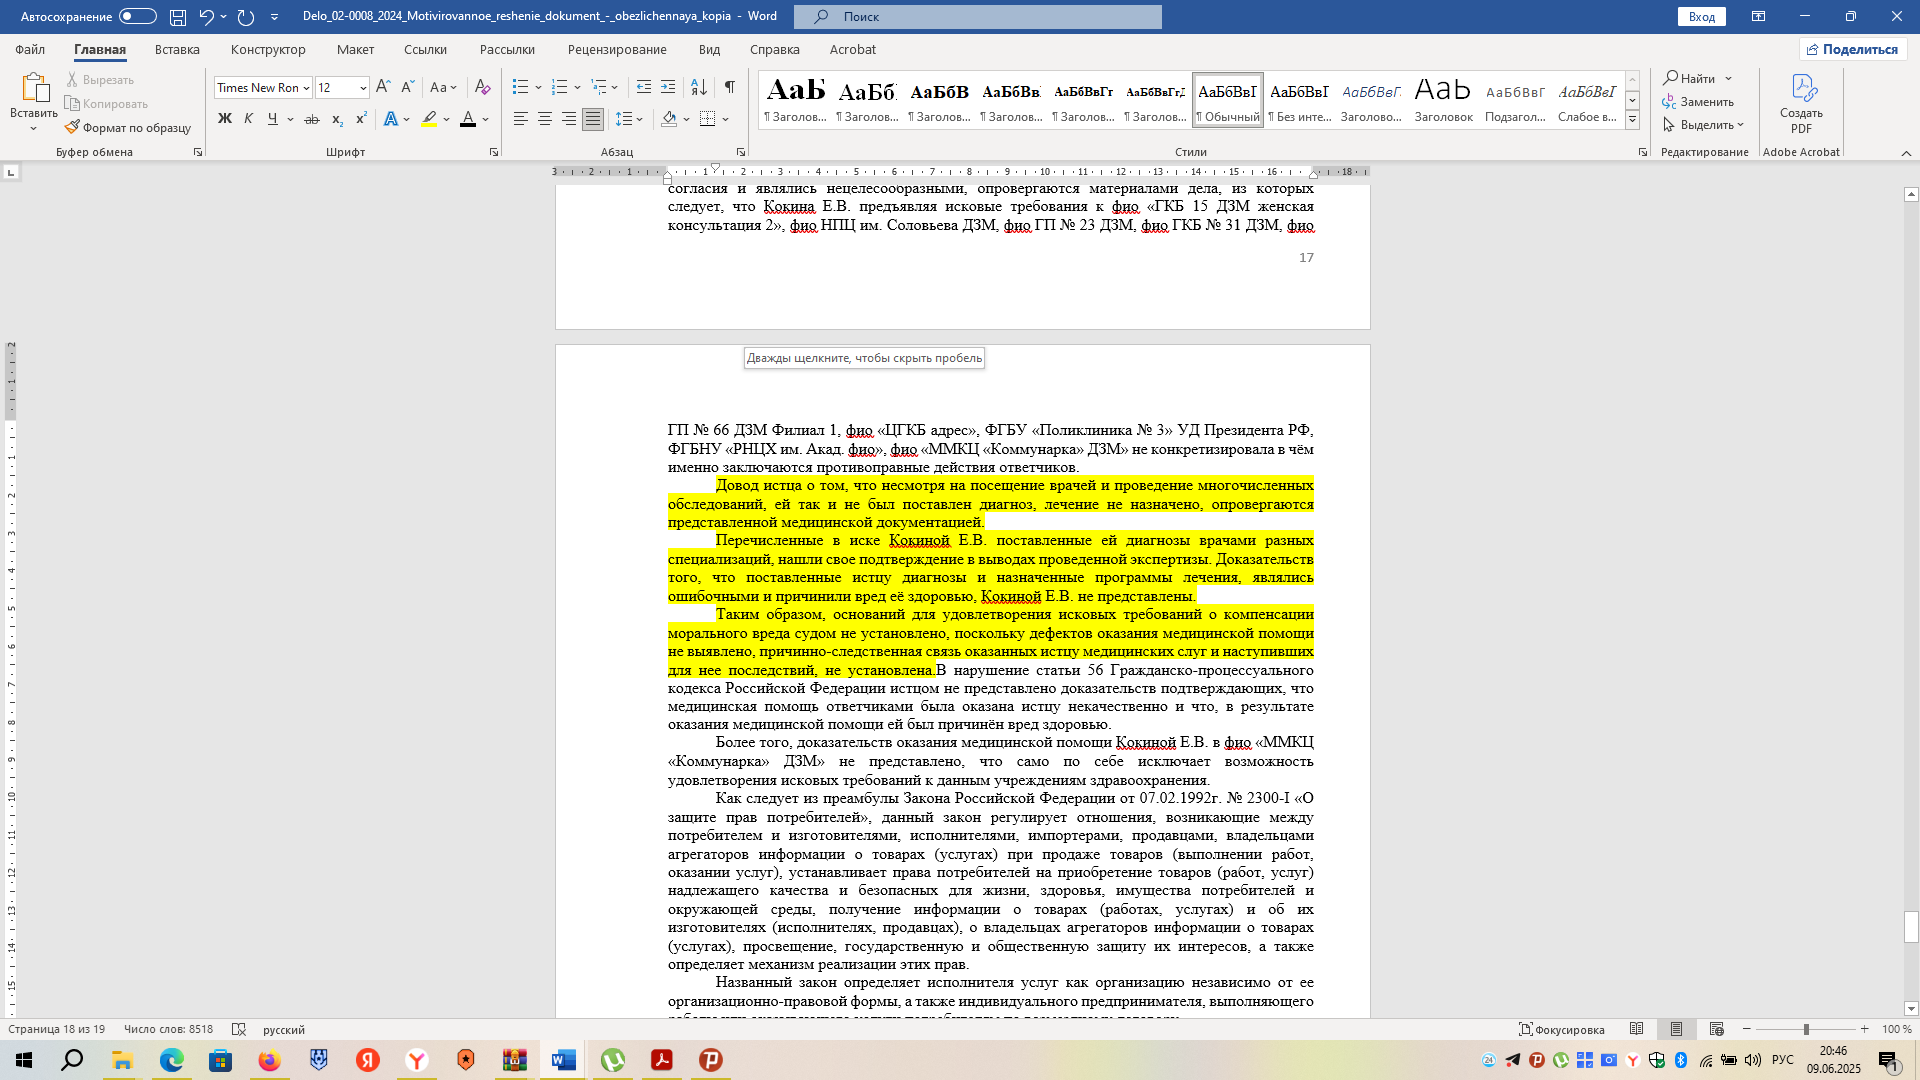Click the Create PDF Acrobat icon

(x=1802, y=103)
